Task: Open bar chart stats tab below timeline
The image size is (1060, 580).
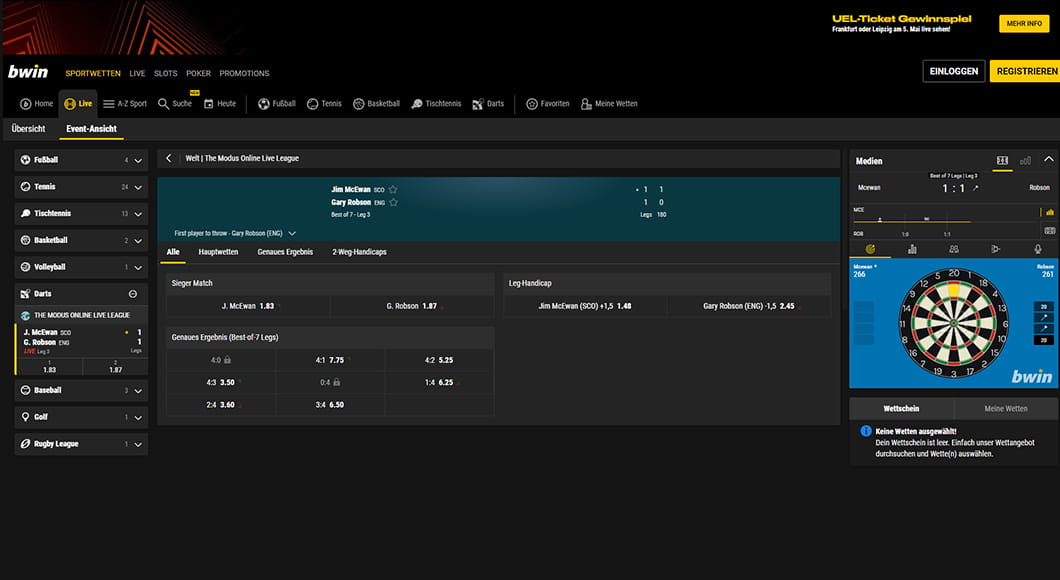Action: pyautogui.click(x=912, y=249)
